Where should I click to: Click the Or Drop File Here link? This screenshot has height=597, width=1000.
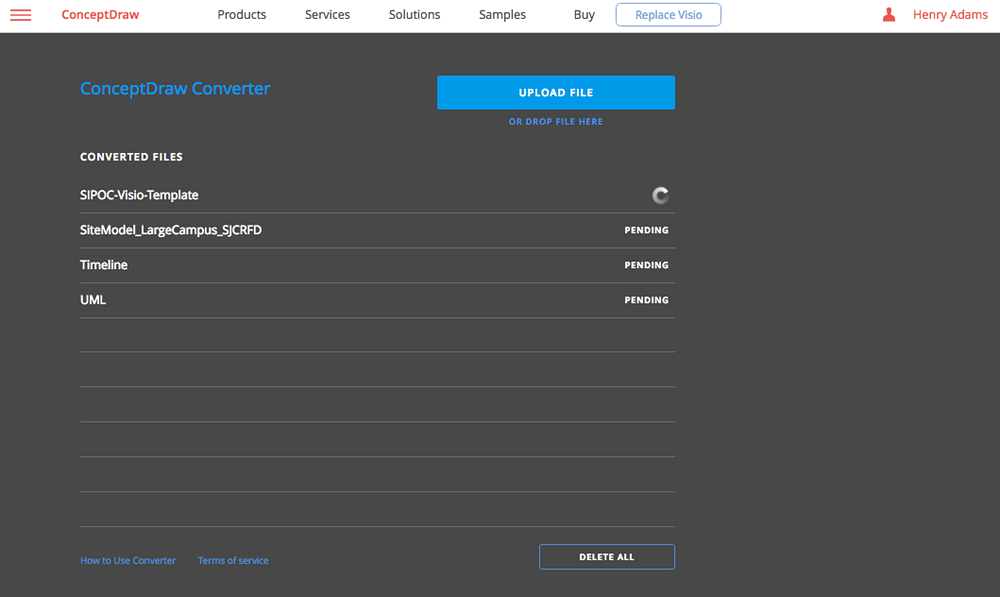pos(555,121)
